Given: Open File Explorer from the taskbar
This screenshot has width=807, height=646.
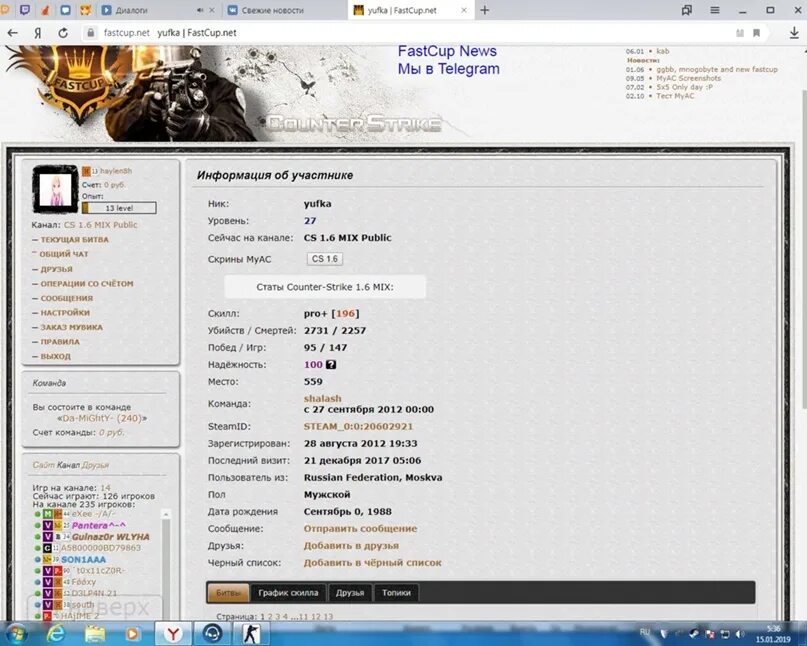Looking at the screenshot, I should (95, 634).
